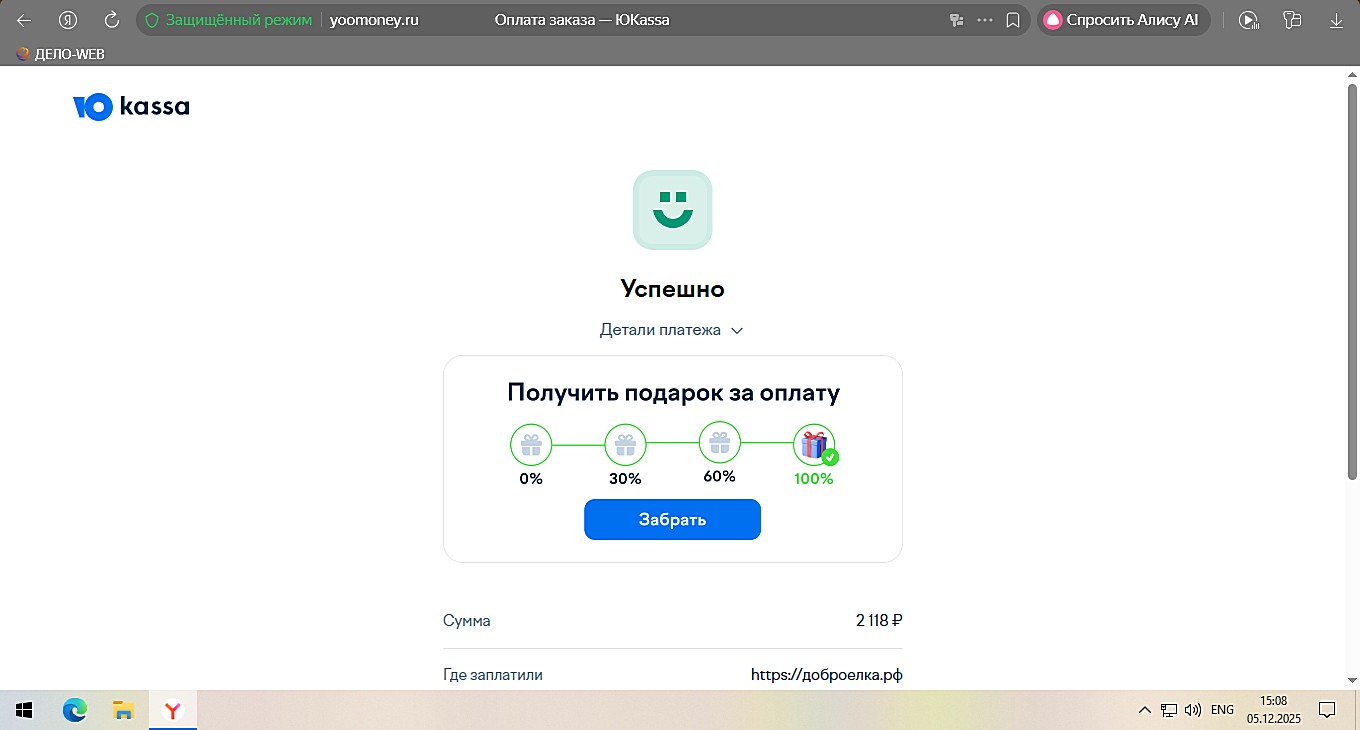Image resolution: width=1360 pixels, height=730 pixels.
Task: Show hidden system tray icons
Action: tap(1144, 710)
